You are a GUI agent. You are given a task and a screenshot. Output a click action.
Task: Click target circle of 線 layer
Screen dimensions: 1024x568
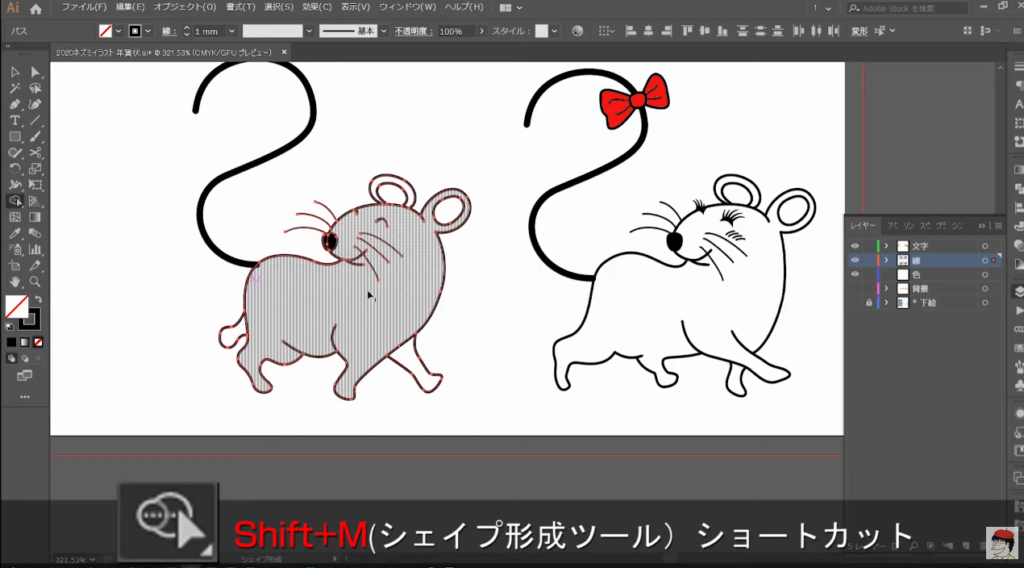coord(985,260)
